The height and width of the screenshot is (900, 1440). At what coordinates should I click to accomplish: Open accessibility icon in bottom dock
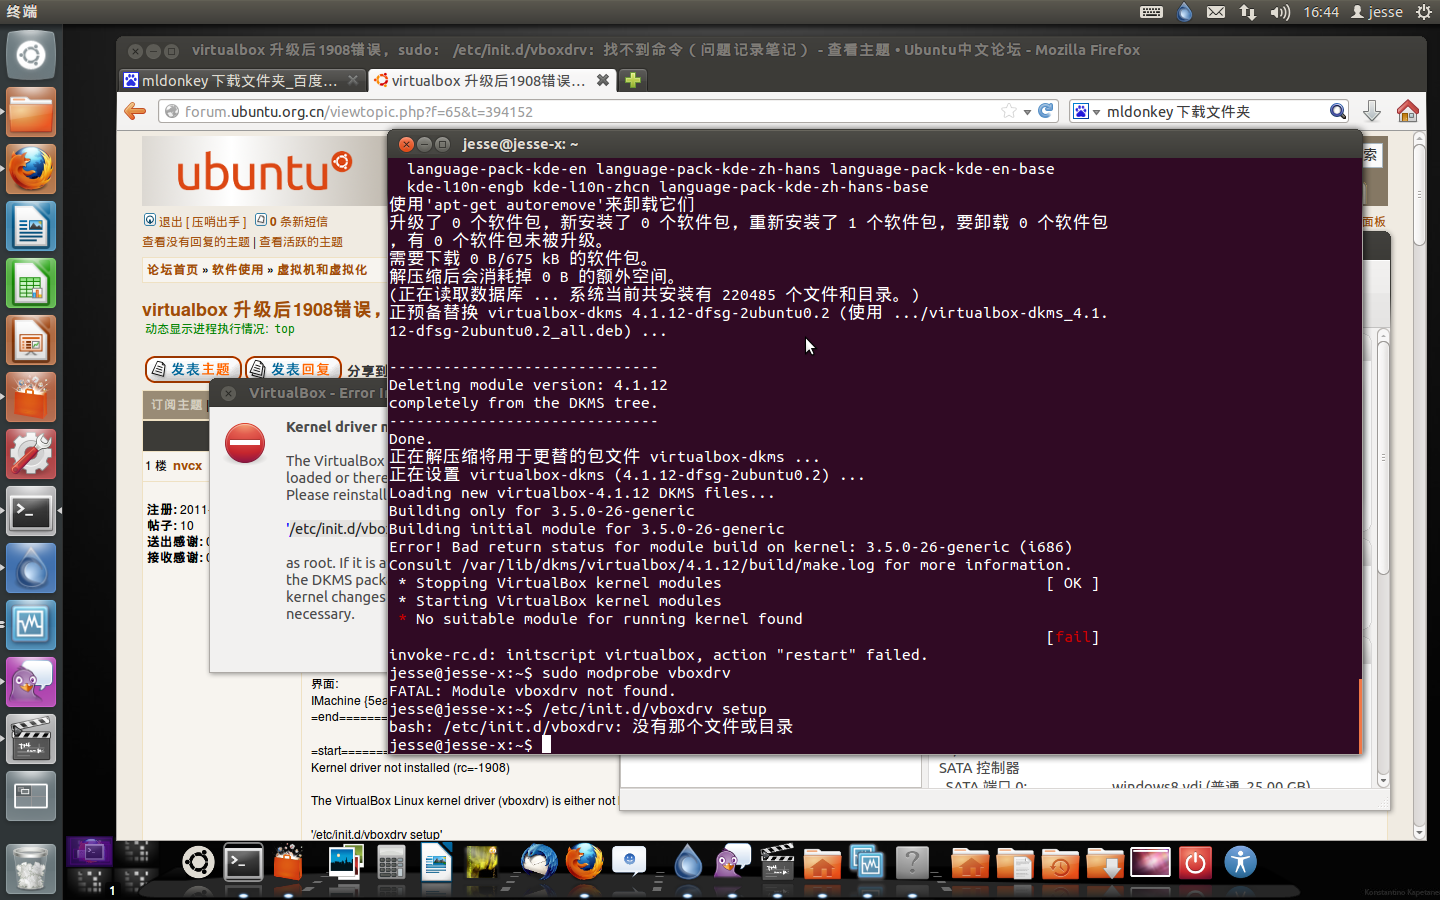(1240, 862)
